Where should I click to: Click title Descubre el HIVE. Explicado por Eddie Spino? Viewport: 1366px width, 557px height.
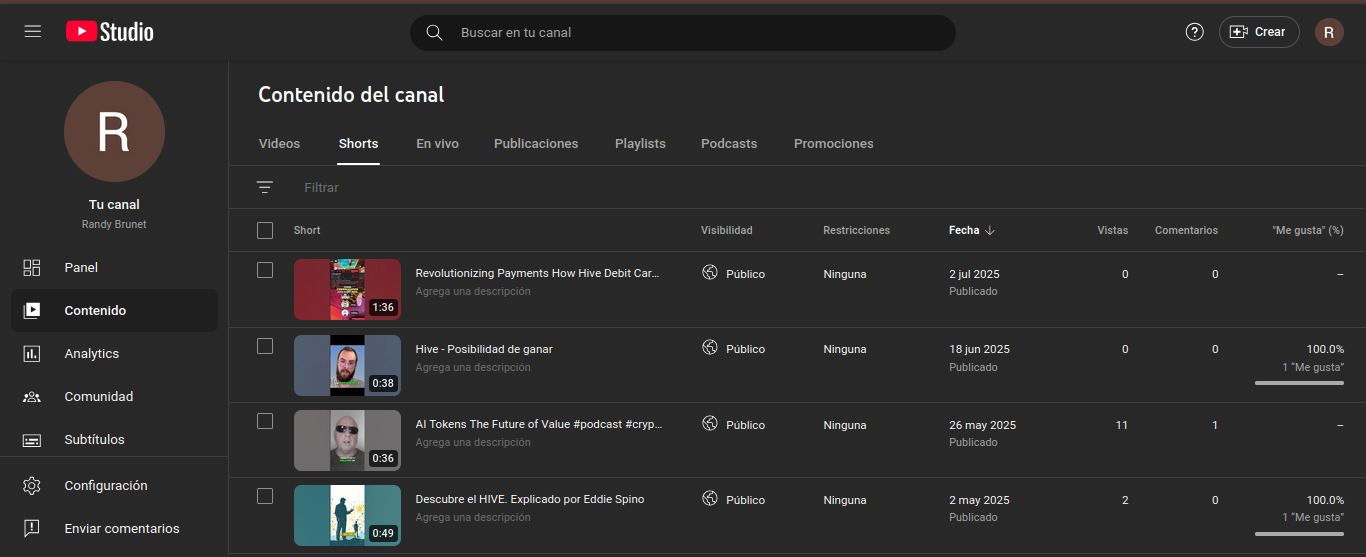pos(530,499)
